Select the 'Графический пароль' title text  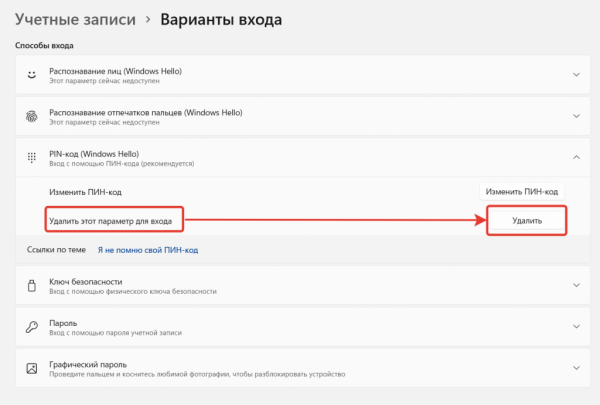(x=88, y=364)
